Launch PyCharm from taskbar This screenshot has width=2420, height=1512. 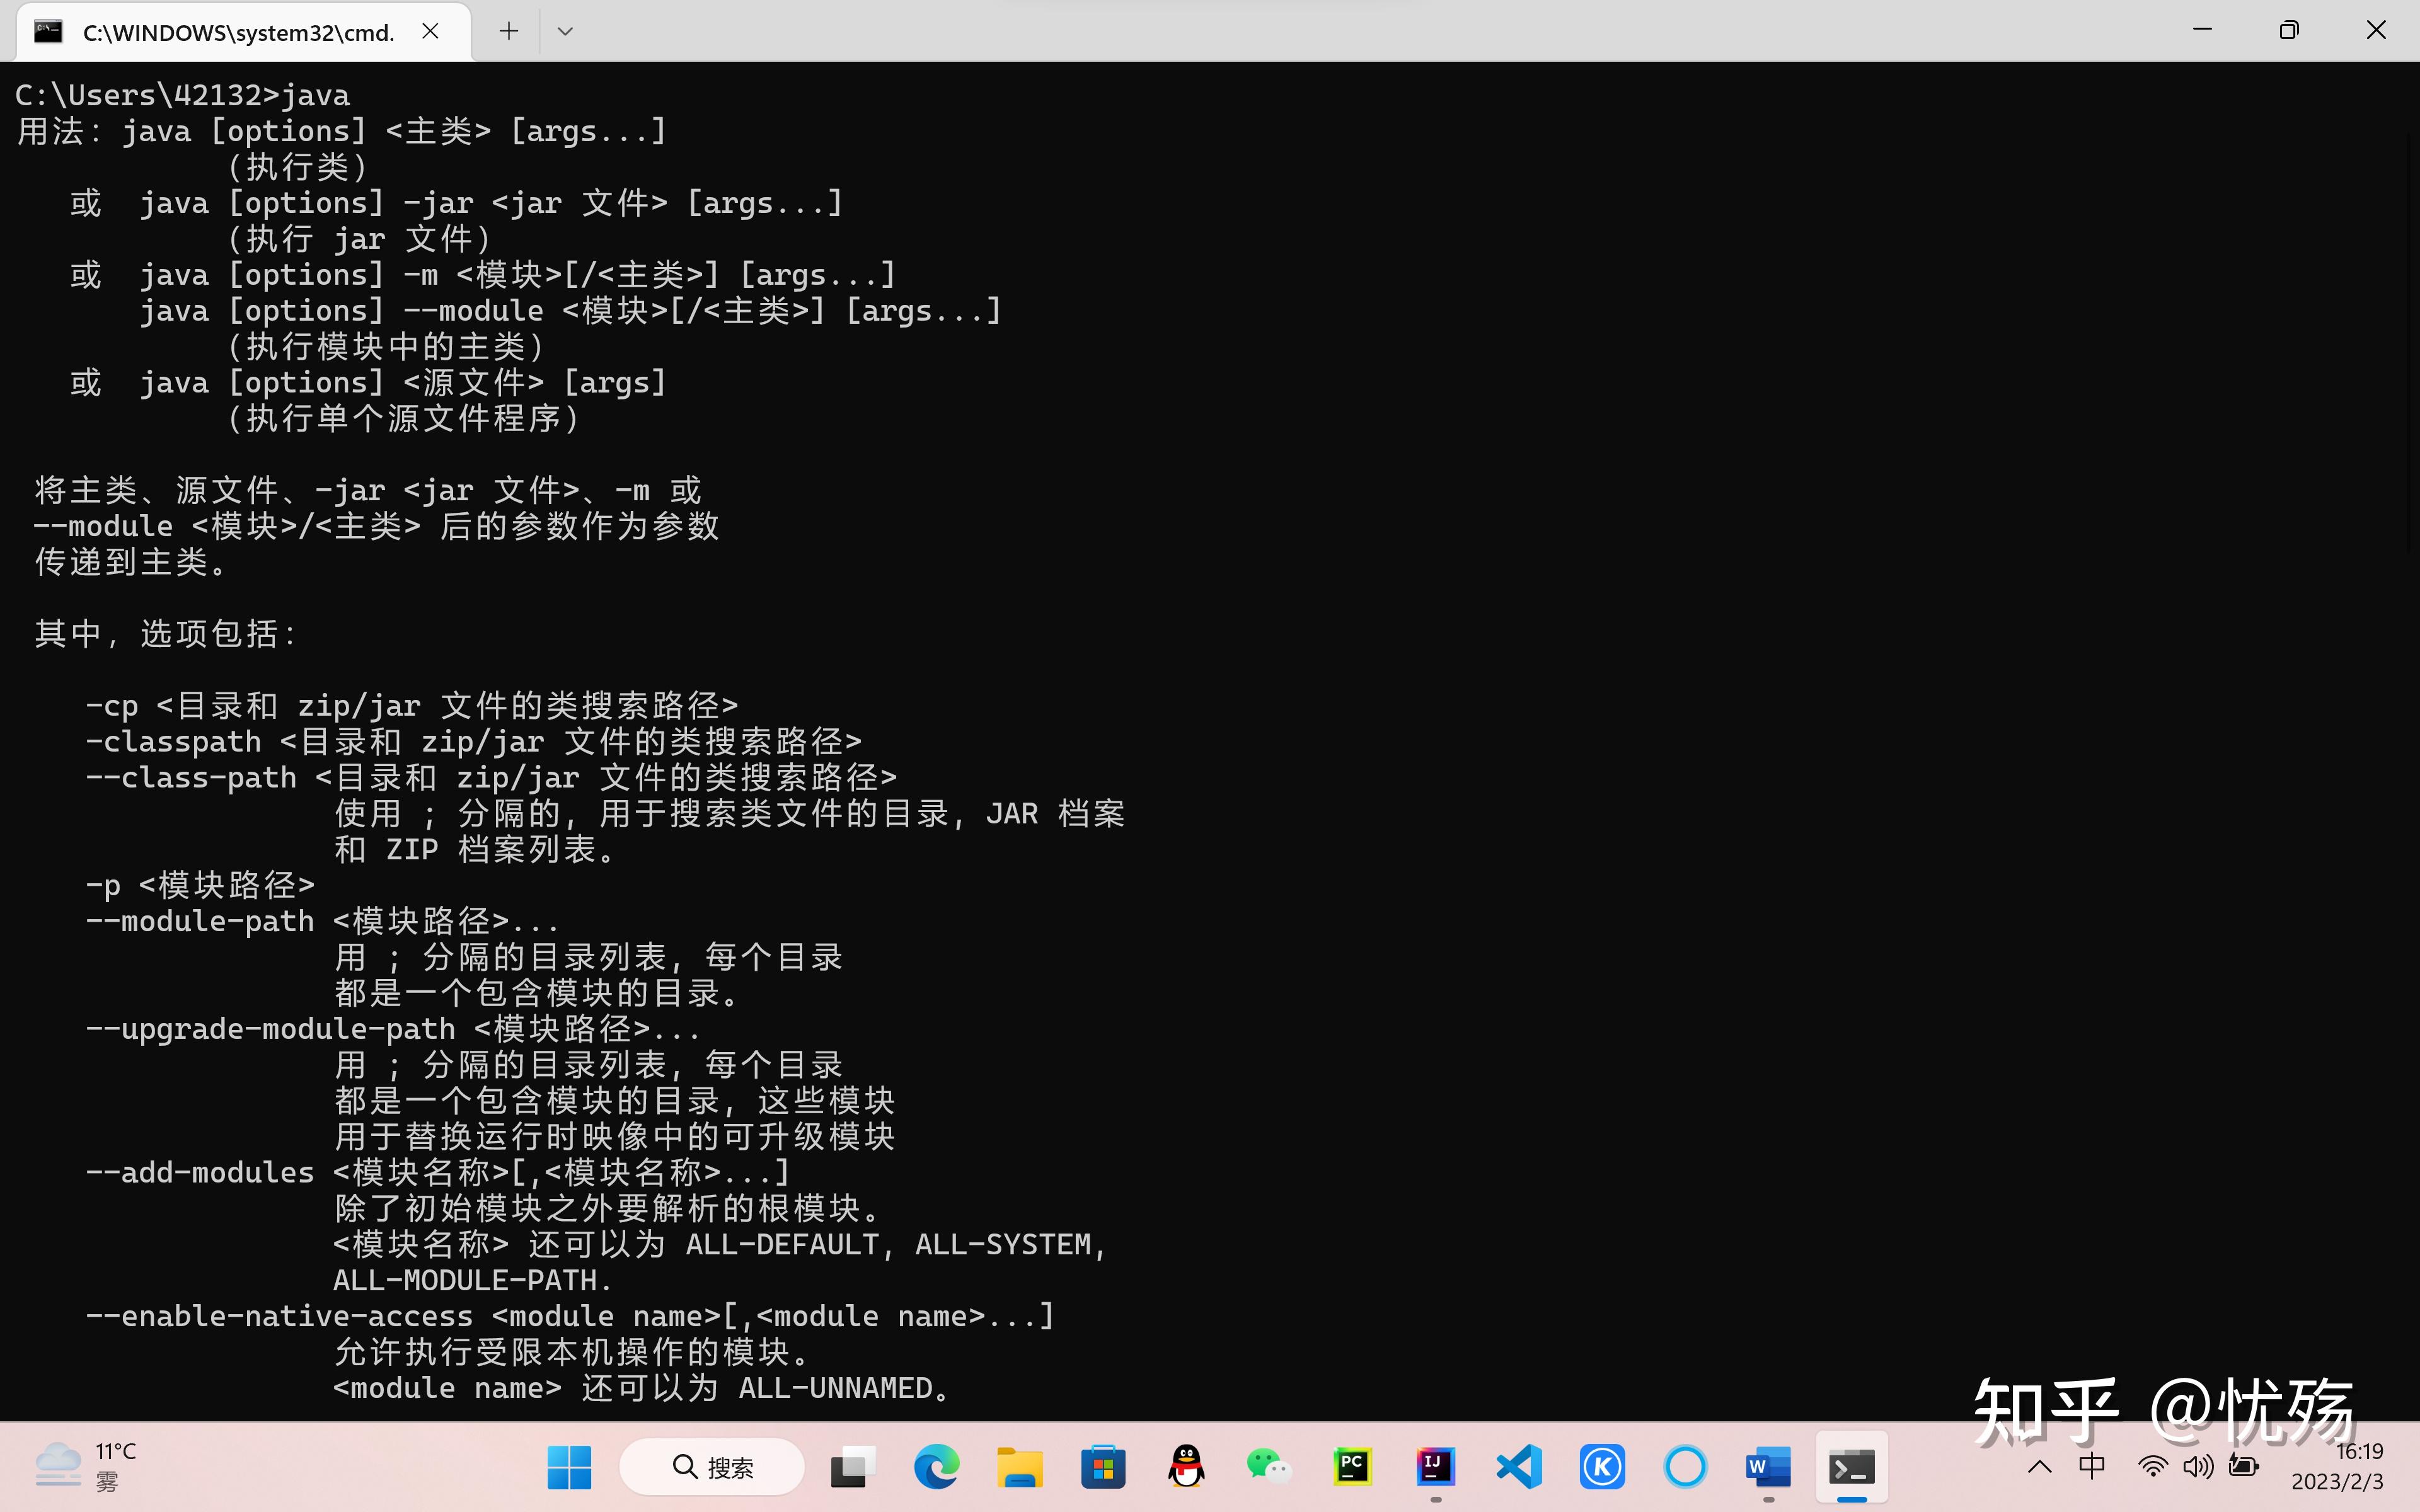[1352, 1467]
